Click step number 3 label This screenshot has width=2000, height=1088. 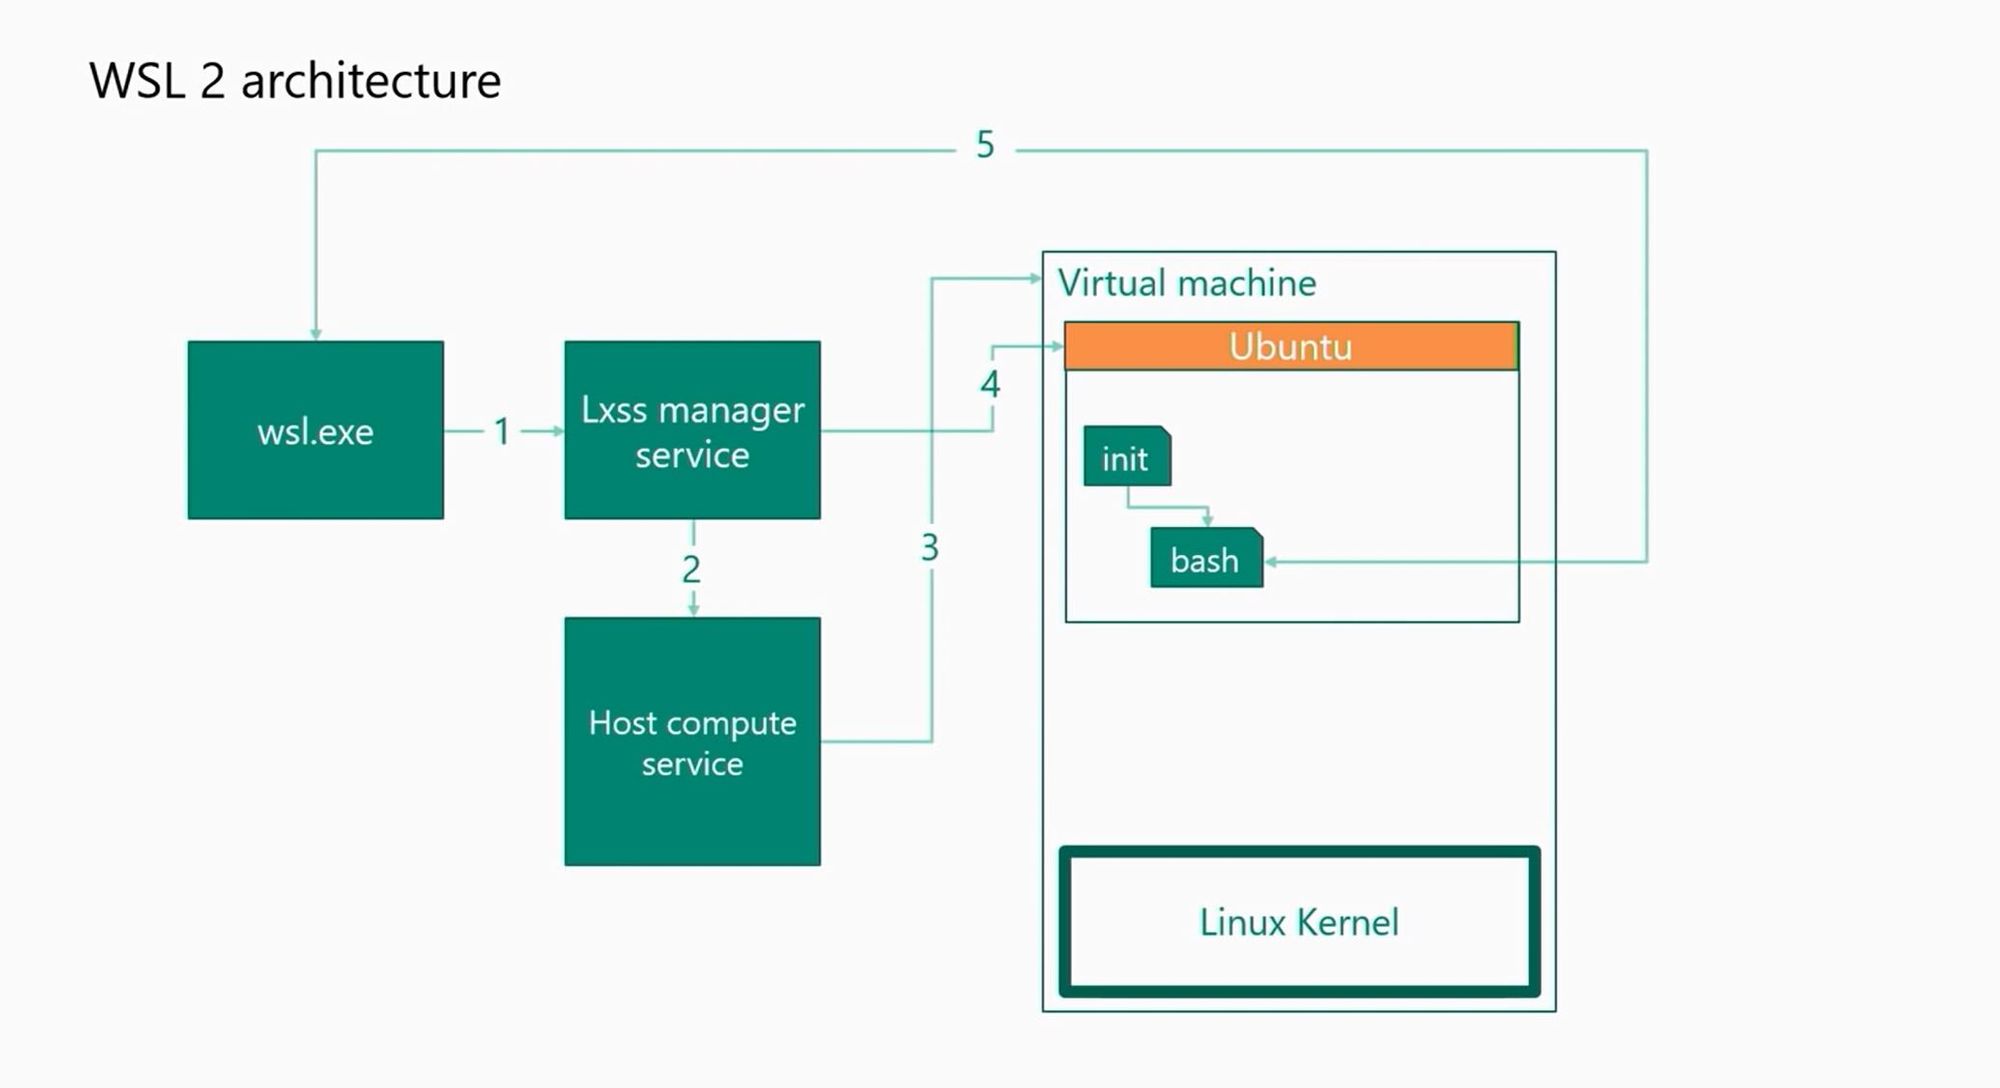click(x=930, y=548)
